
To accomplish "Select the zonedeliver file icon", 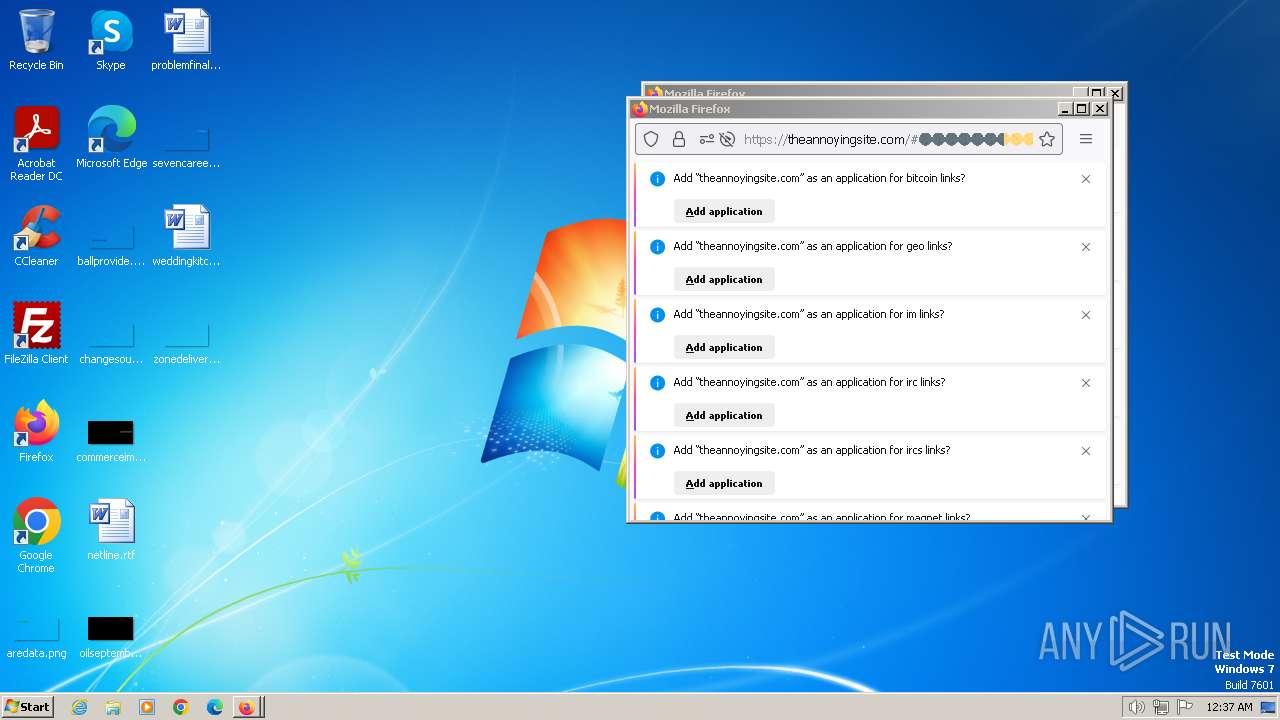I will [x=186, y=343].
